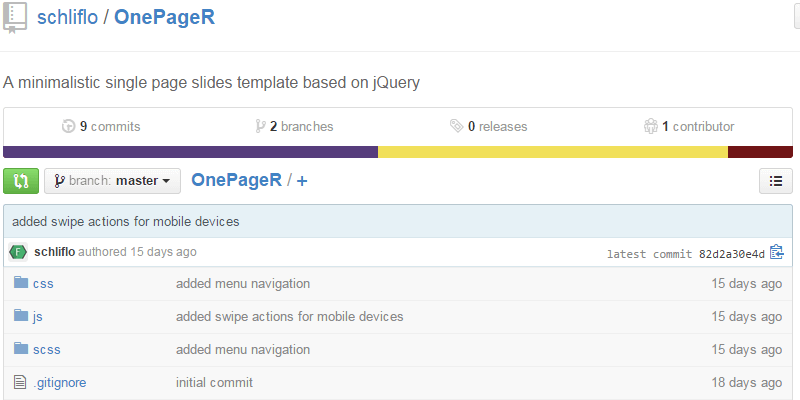Click the yellow segment of the language bar

(552, 152)
